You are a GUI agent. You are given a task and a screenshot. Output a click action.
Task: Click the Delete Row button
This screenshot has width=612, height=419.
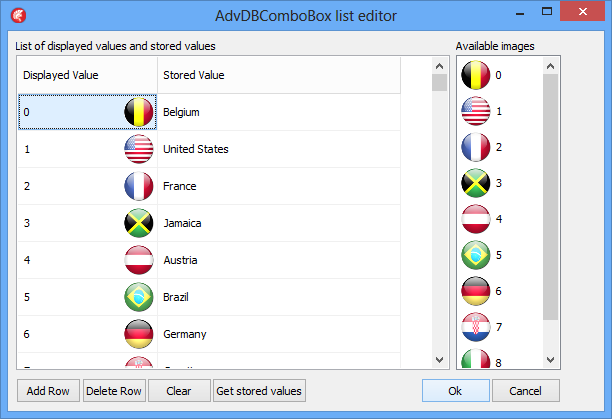point(114,391)
